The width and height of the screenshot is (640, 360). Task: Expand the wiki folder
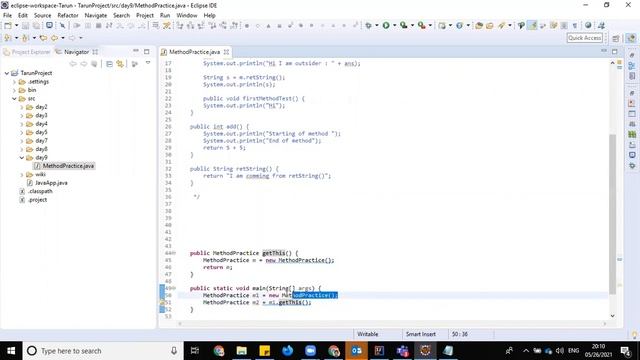pos(22,175)
